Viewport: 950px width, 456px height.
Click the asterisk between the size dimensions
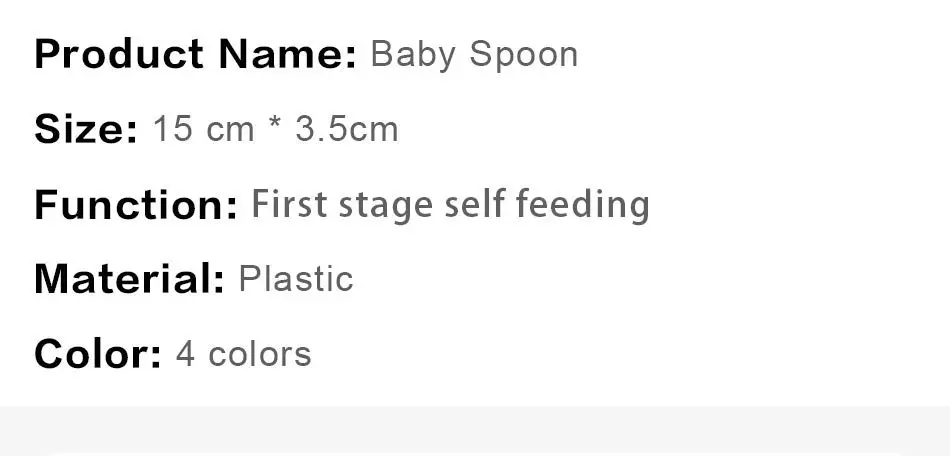[275, 127]
